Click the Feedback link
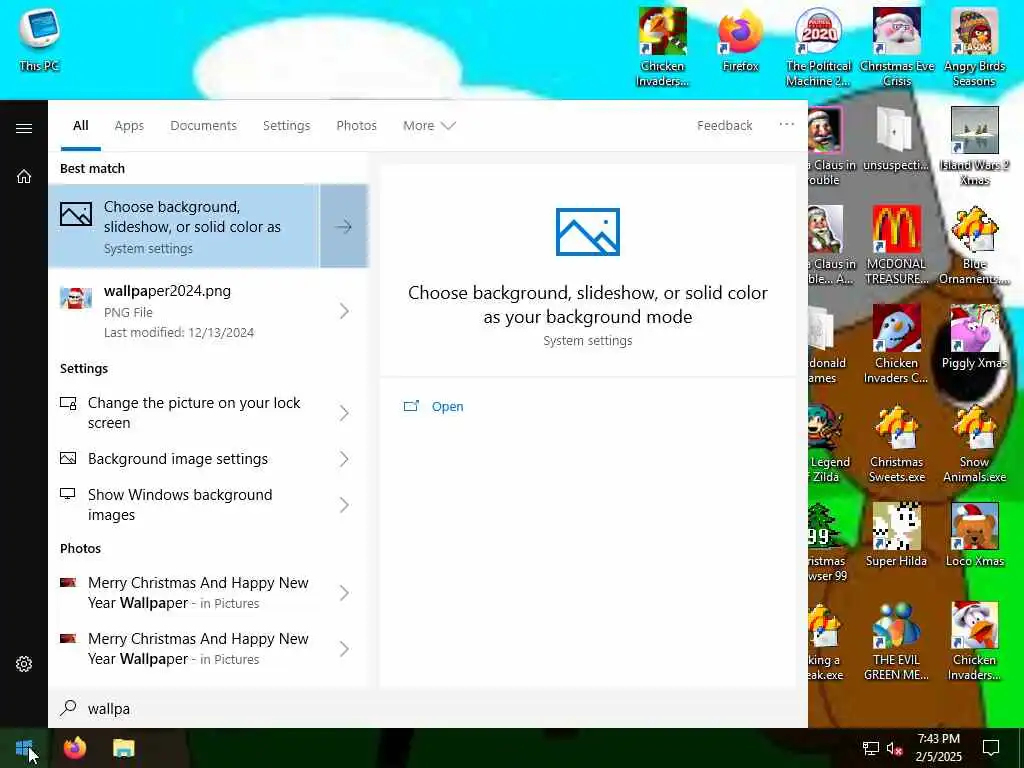The height and width of the screenshot is (768, 1024). (x=724, y=125)
